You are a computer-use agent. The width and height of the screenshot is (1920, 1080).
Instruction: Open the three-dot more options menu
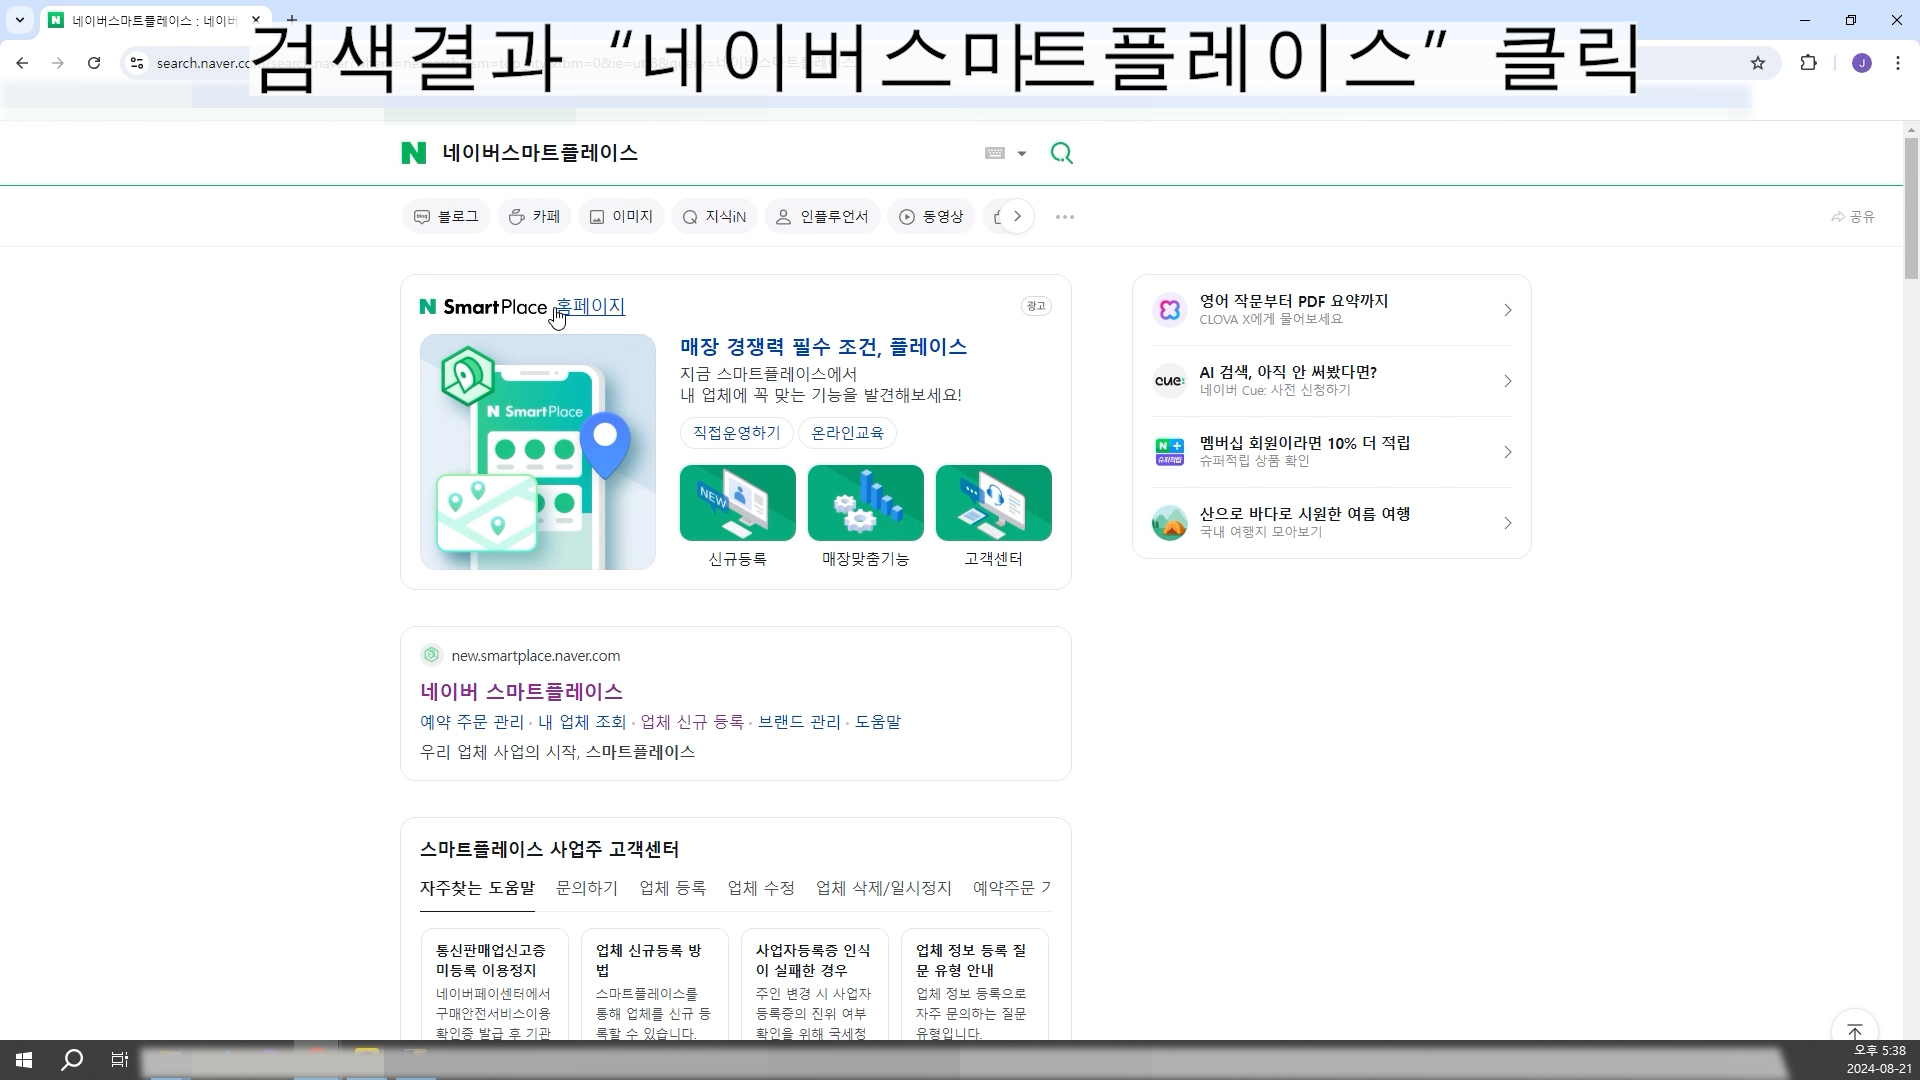pyautogui.click(x=1064, y=217)
